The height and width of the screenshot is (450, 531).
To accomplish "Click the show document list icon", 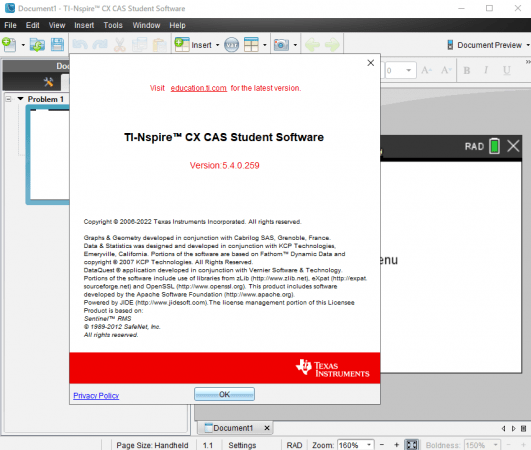I will 524,429.
